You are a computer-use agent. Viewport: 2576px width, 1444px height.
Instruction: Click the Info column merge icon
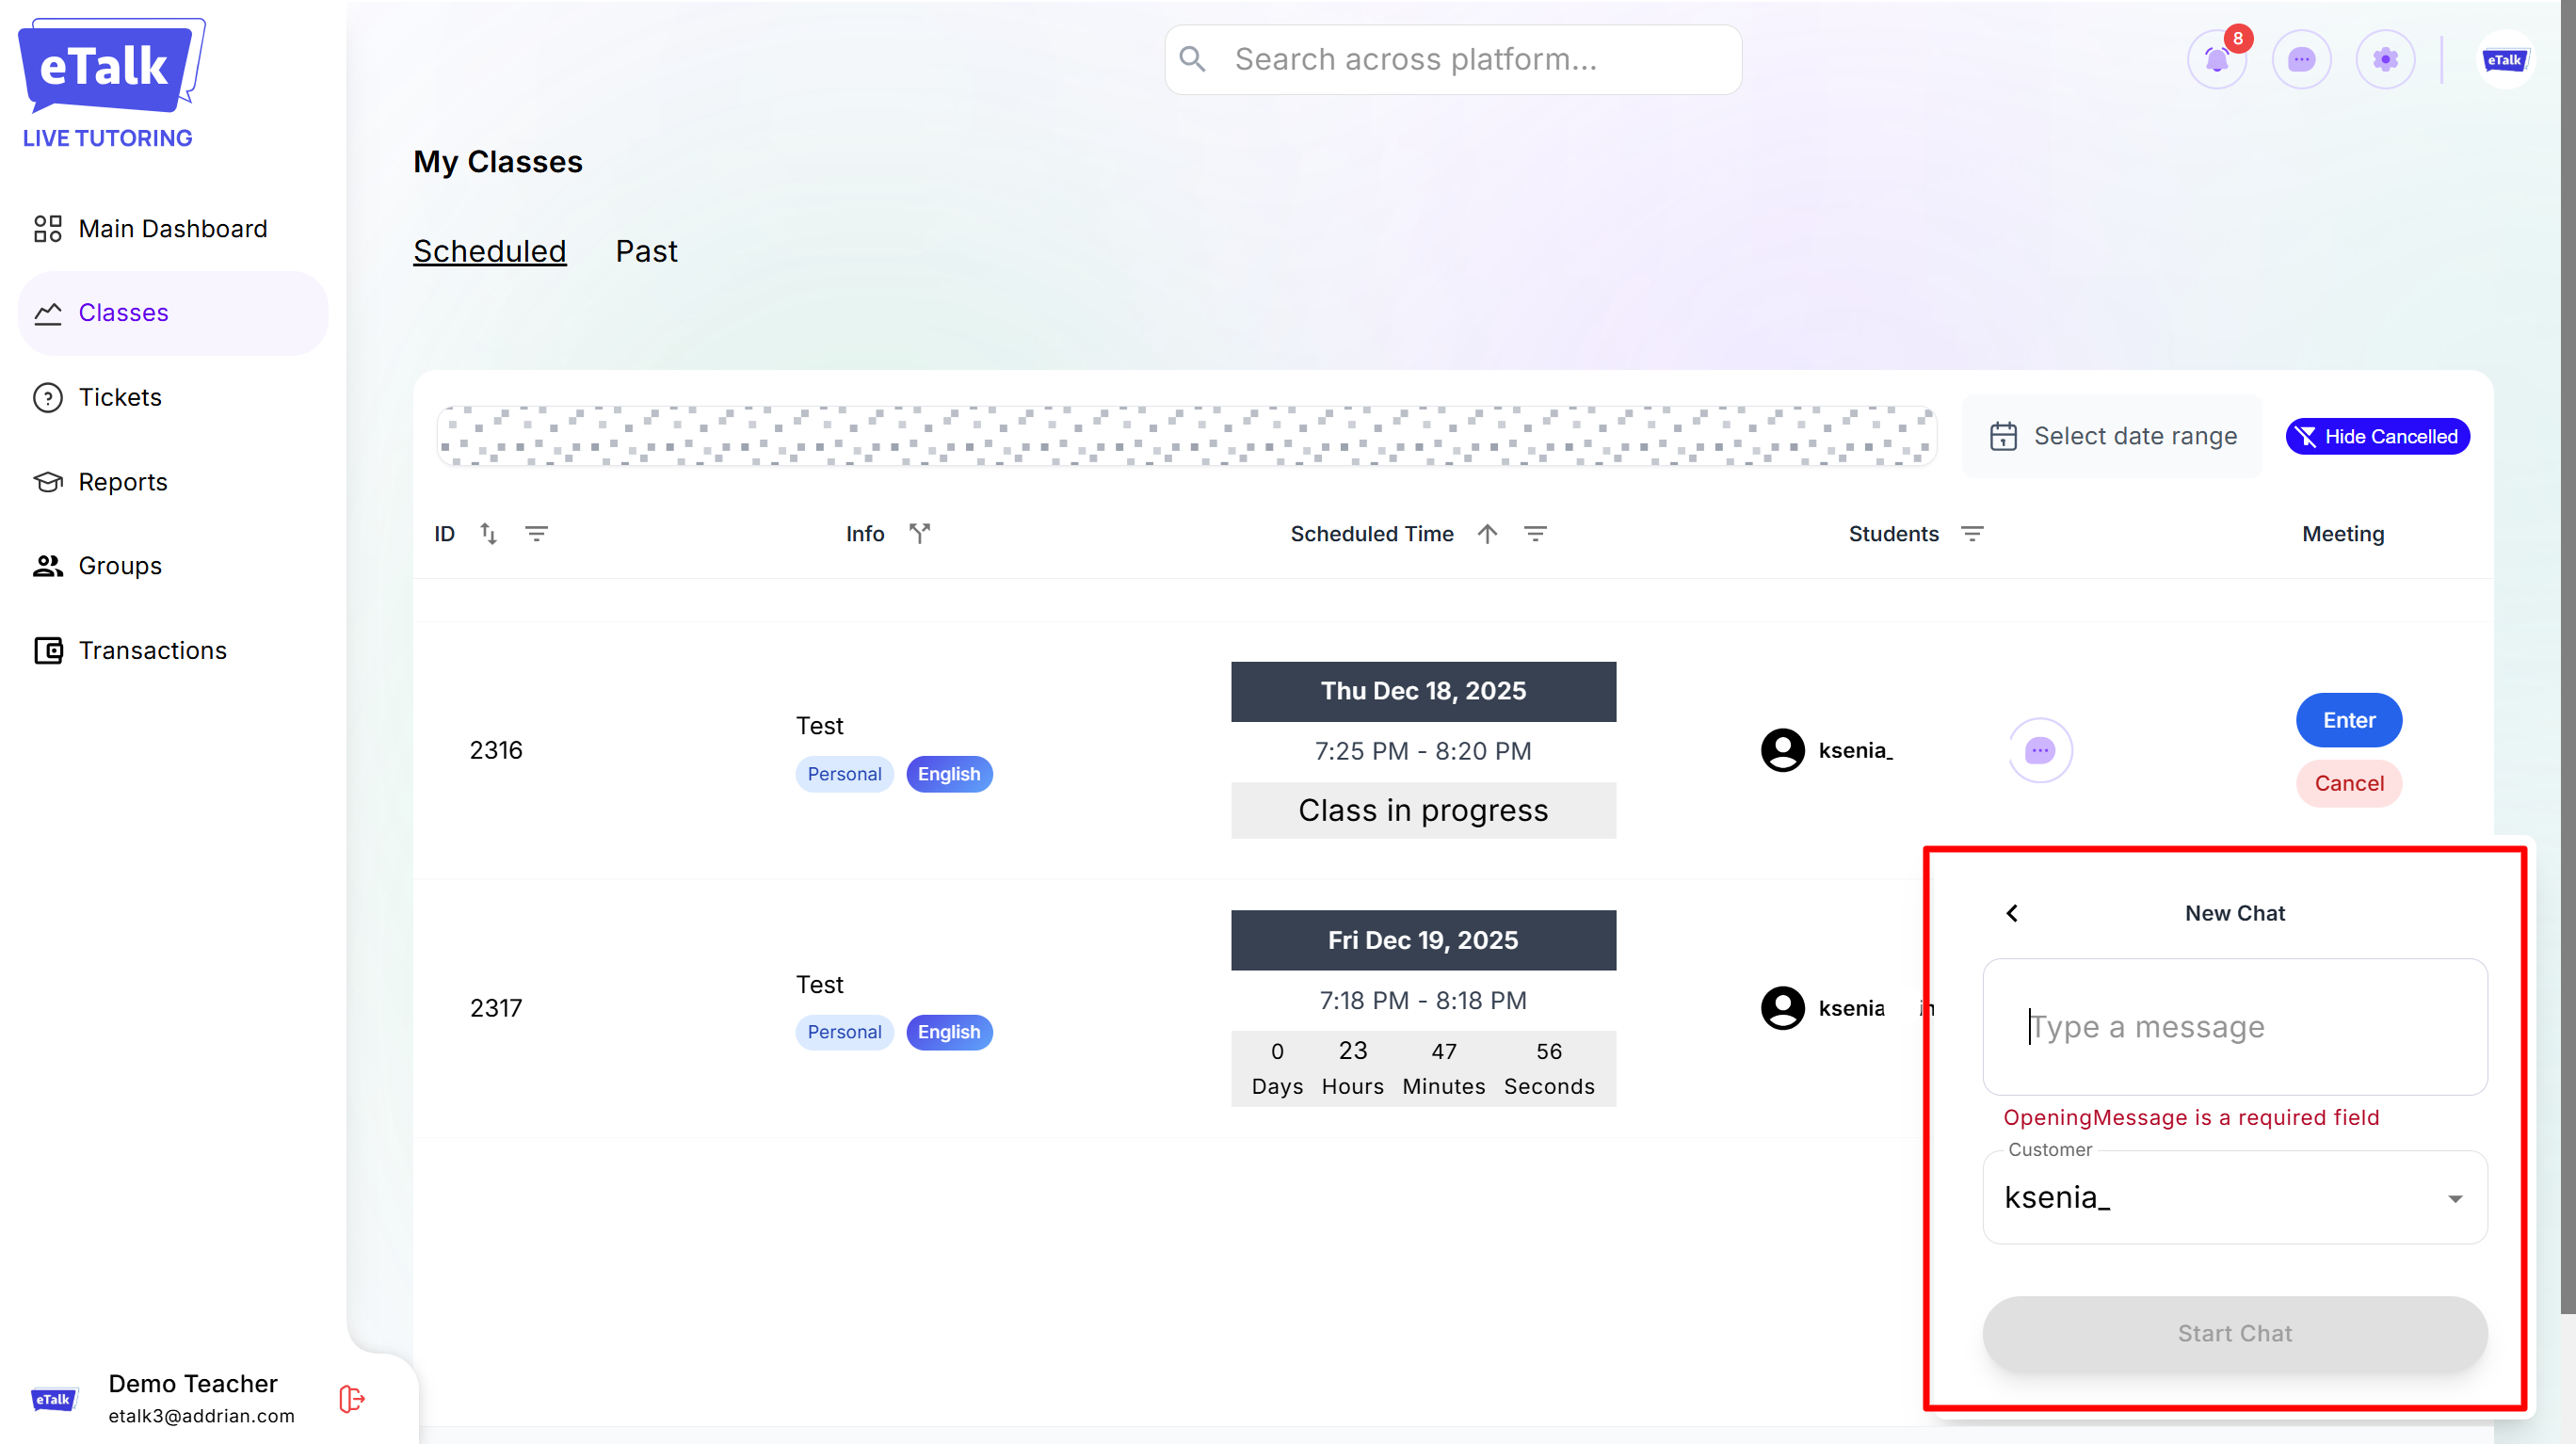(x=919, y=534)
